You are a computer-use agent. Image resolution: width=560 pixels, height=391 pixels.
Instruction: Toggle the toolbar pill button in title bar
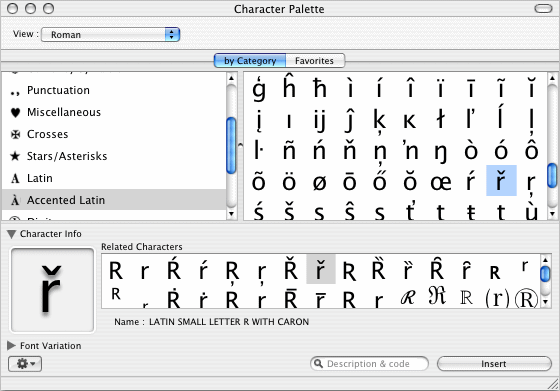pos(543,8)
